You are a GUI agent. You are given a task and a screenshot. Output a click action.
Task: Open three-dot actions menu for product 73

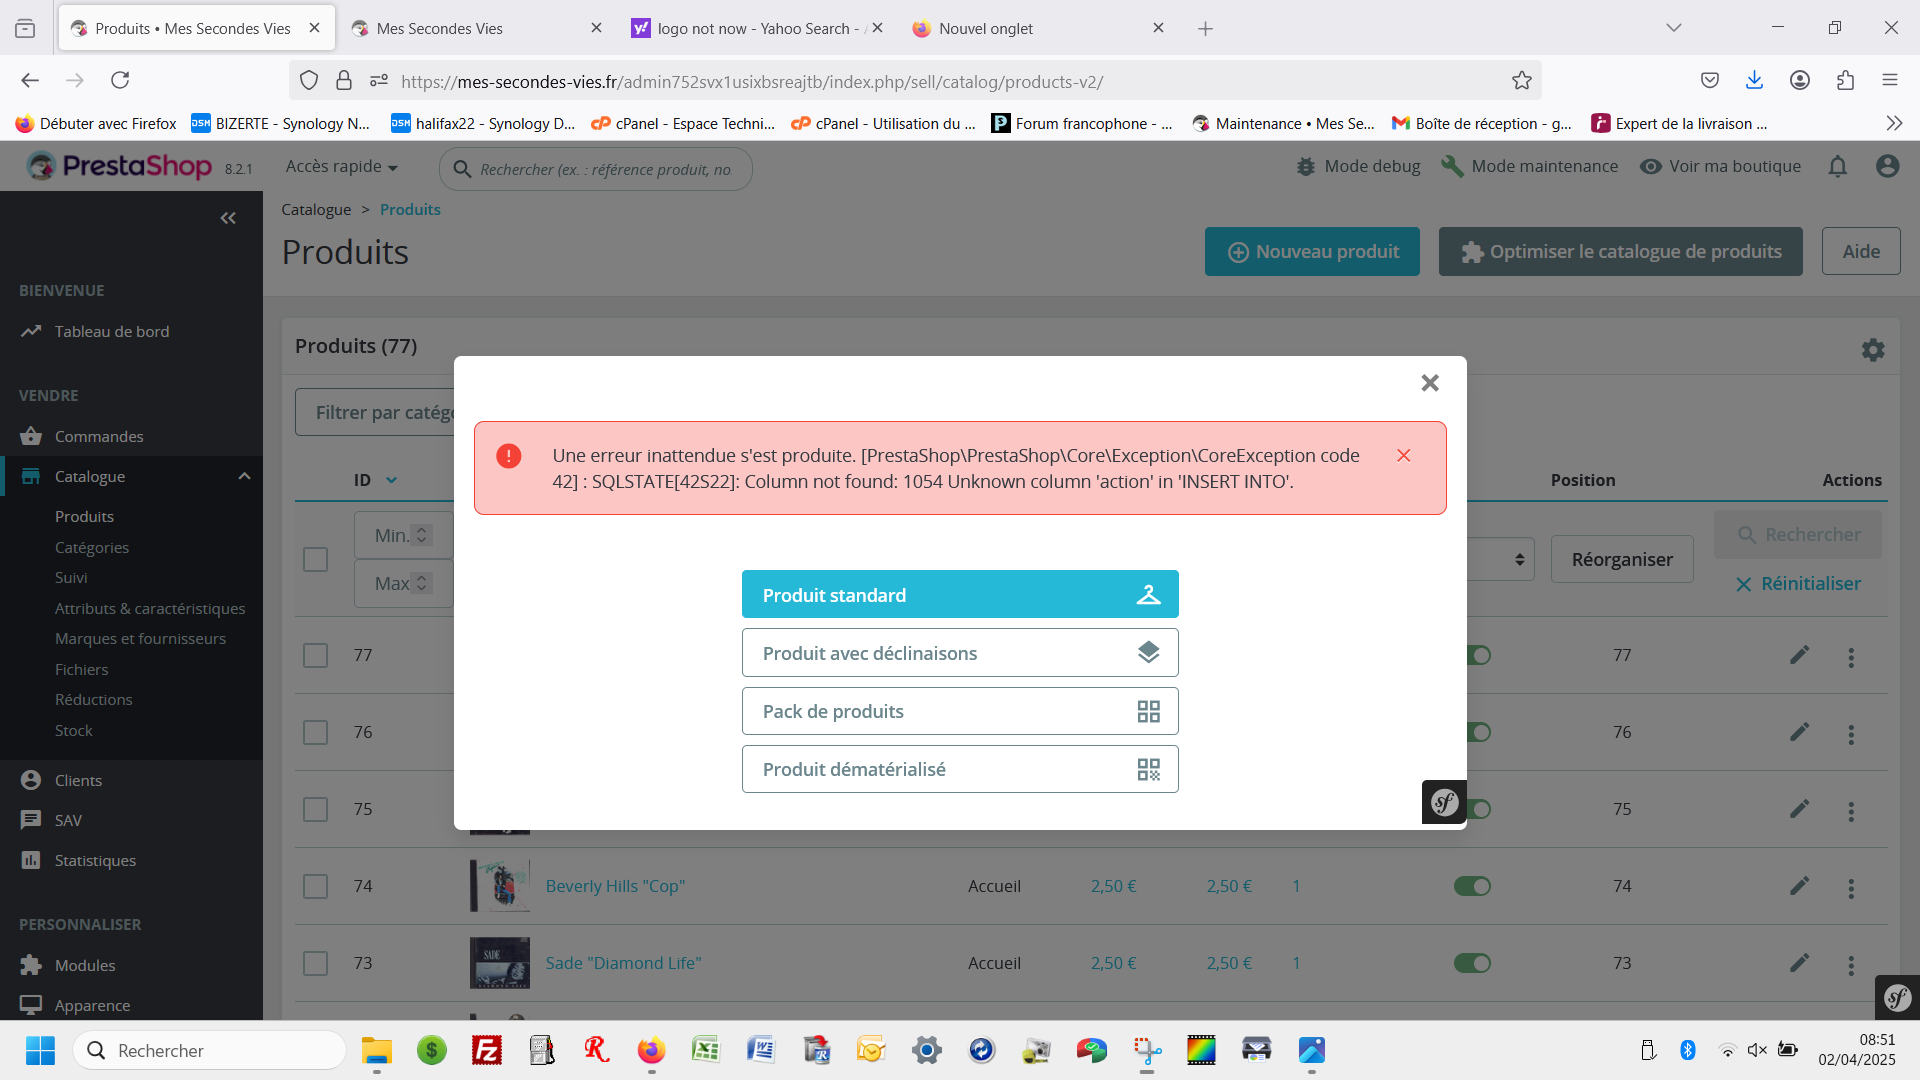(1850, 965)
